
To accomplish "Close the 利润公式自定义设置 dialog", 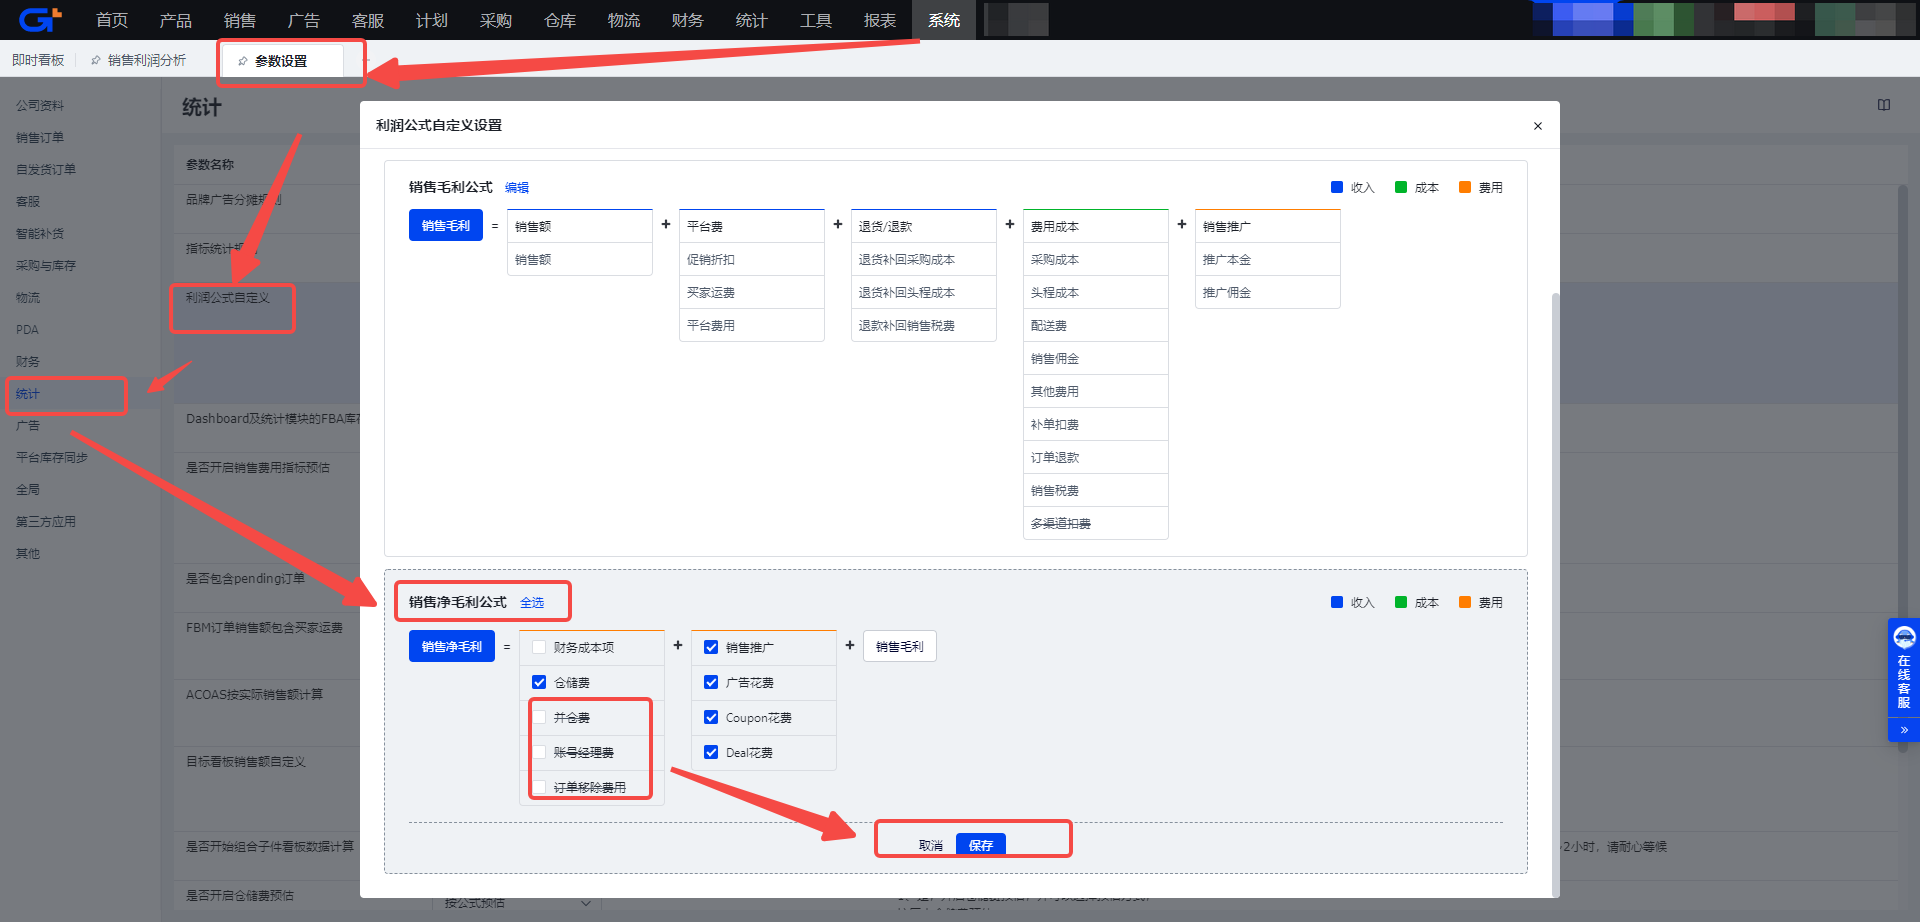I will [1538, 126].
